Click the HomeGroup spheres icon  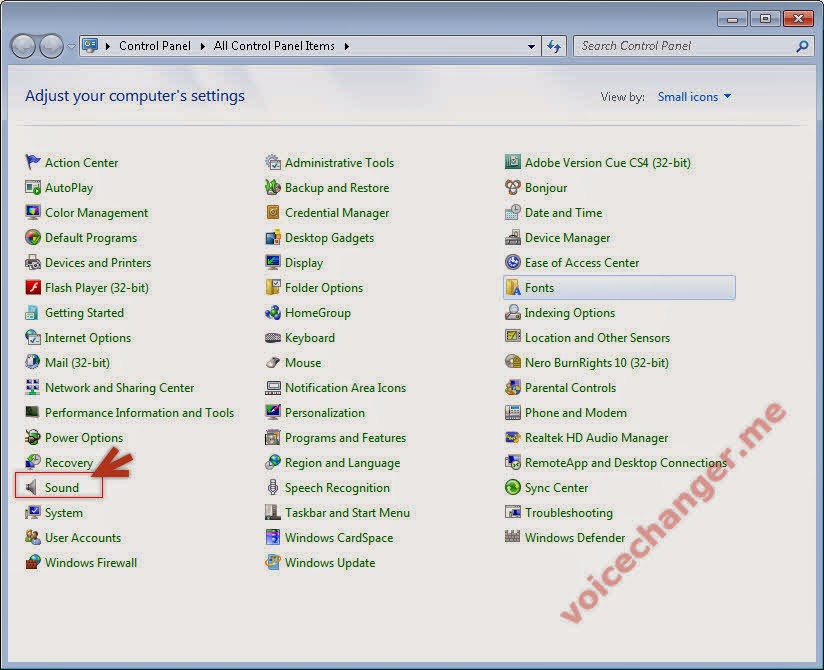point(273,312)
